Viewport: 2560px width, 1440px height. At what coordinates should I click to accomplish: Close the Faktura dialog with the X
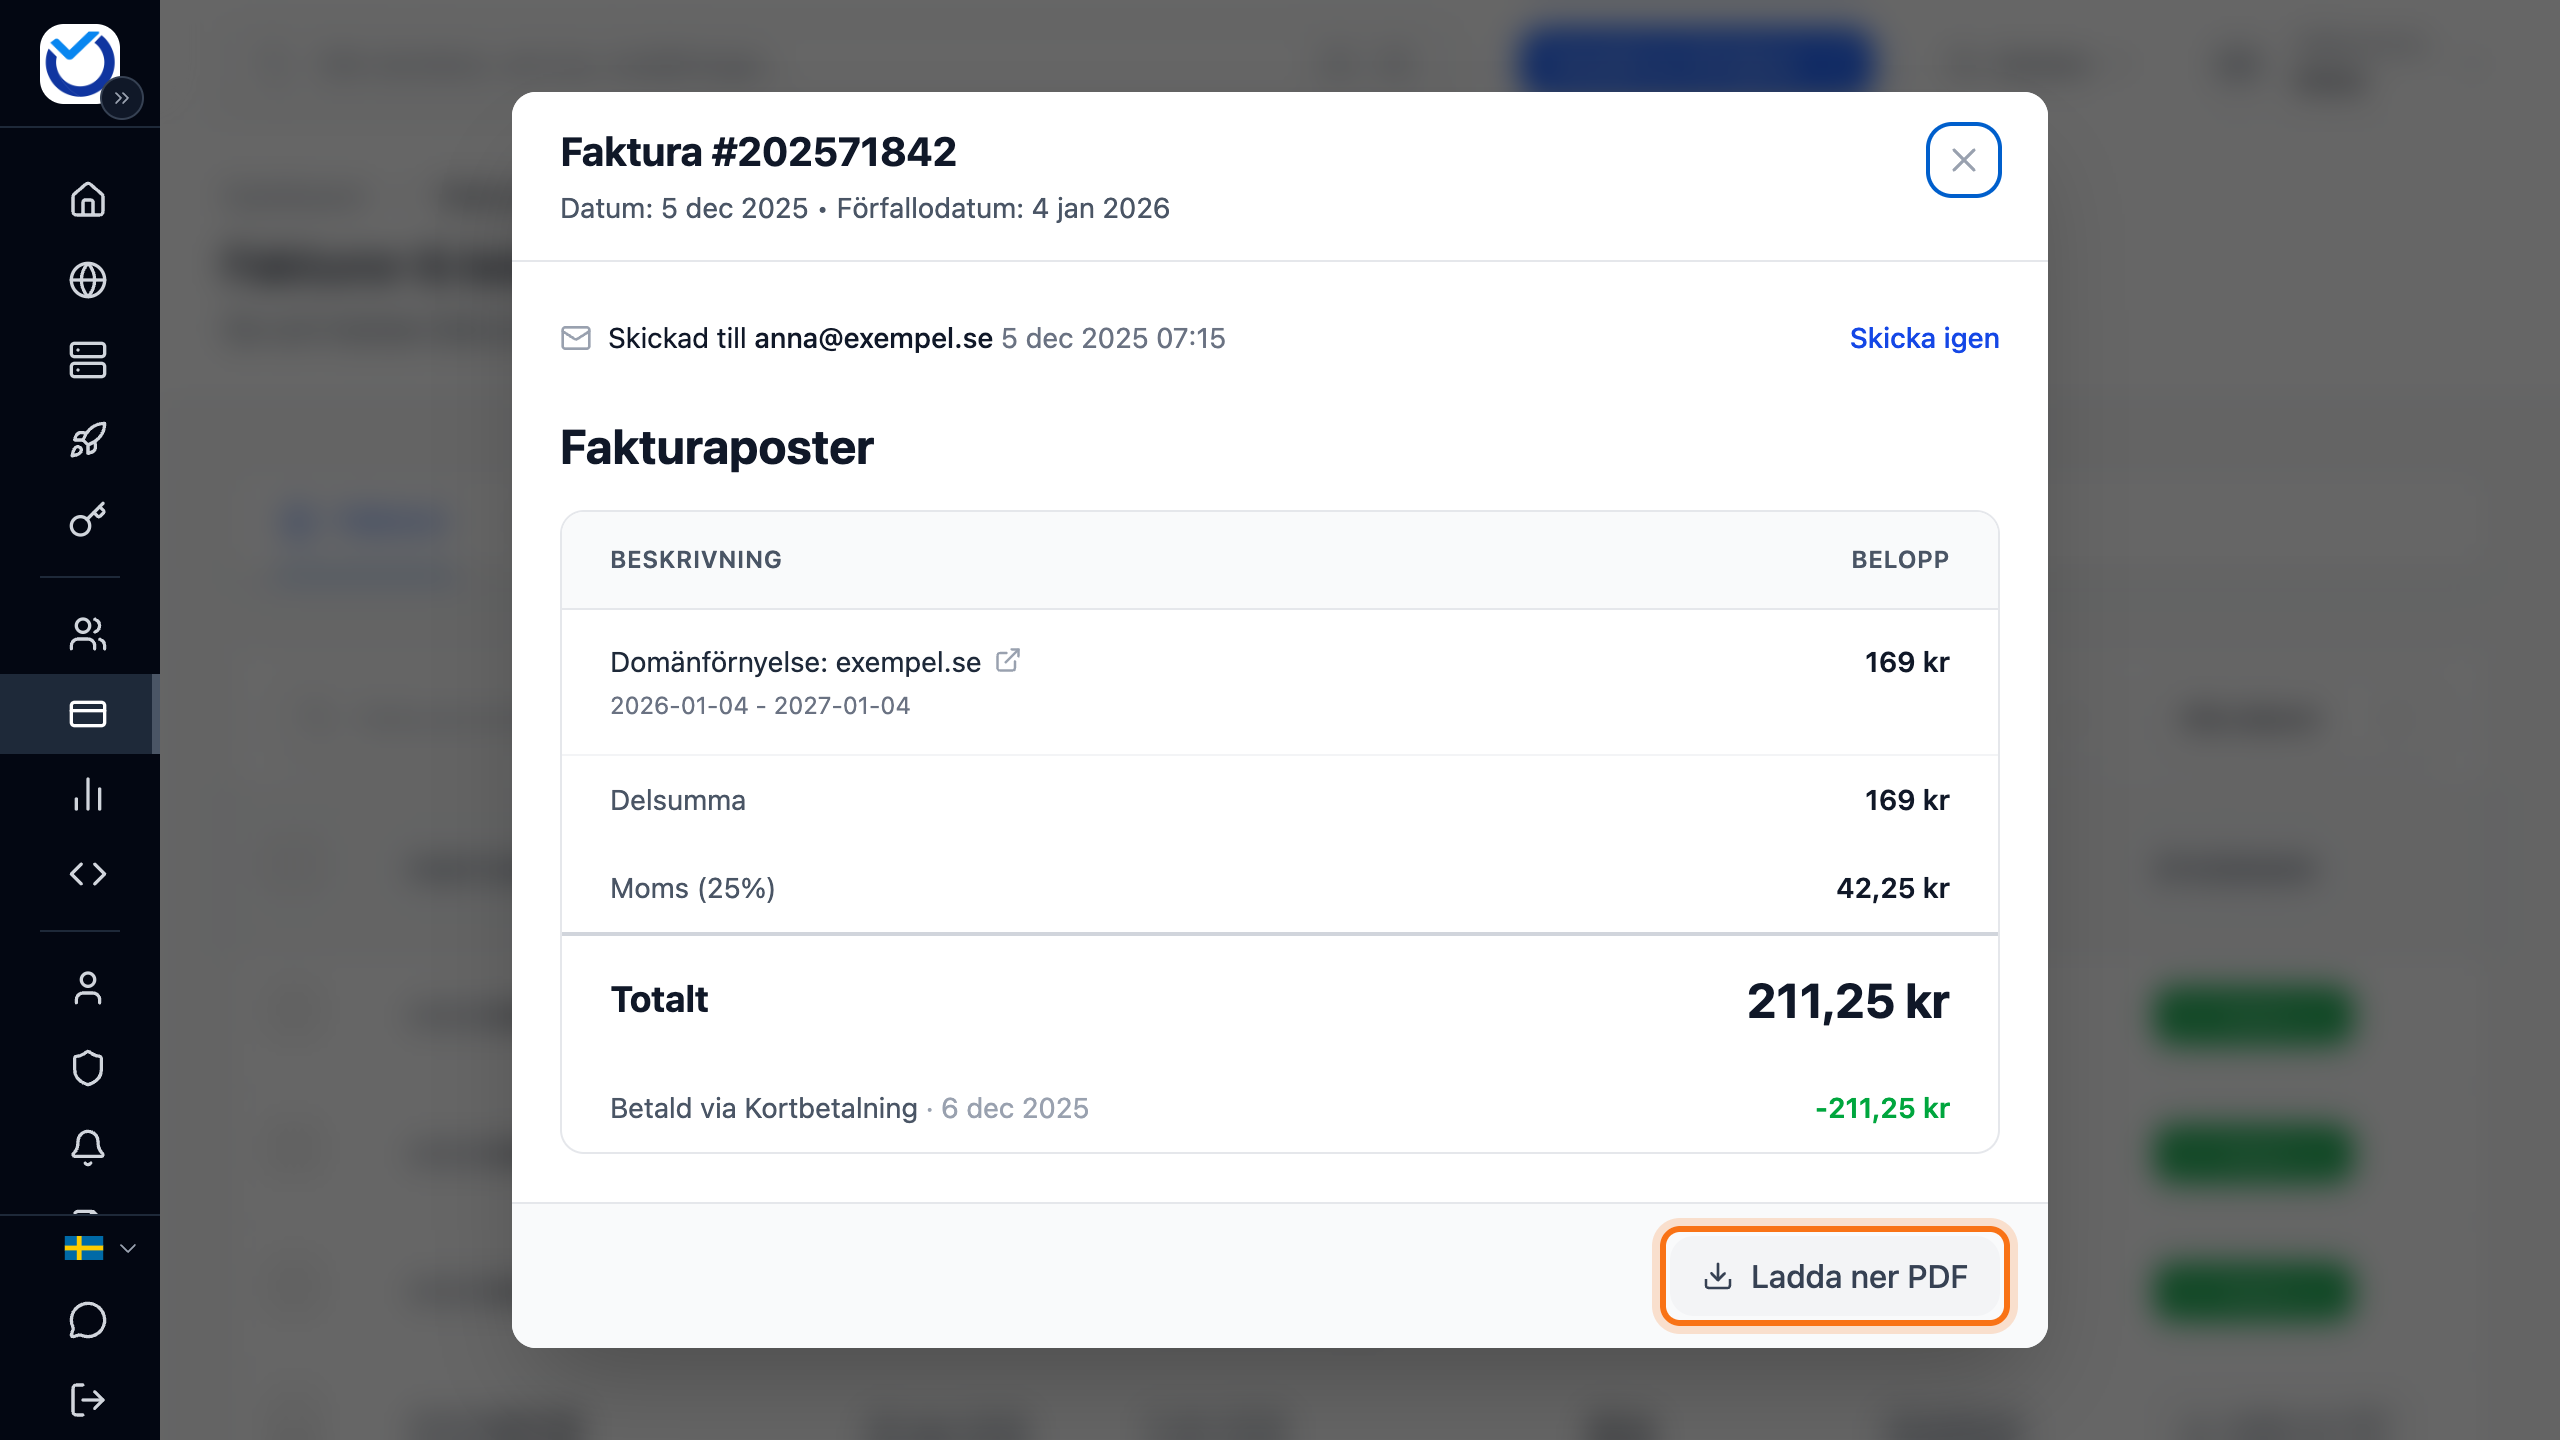tap(1963, 160)
